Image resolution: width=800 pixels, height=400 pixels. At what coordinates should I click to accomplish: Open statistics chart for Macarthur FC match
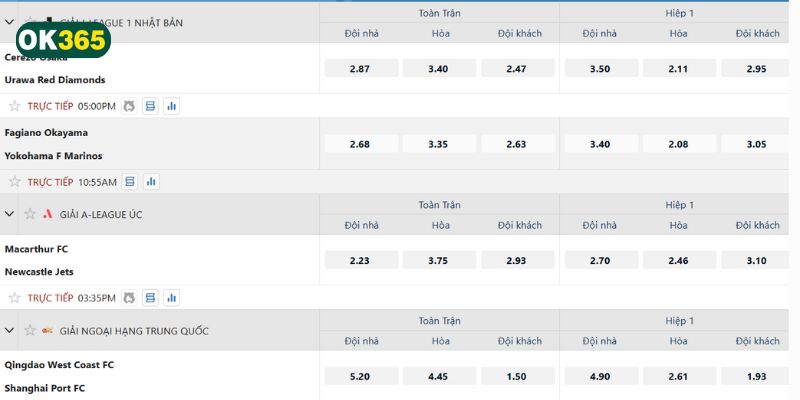tap(171, 298)
